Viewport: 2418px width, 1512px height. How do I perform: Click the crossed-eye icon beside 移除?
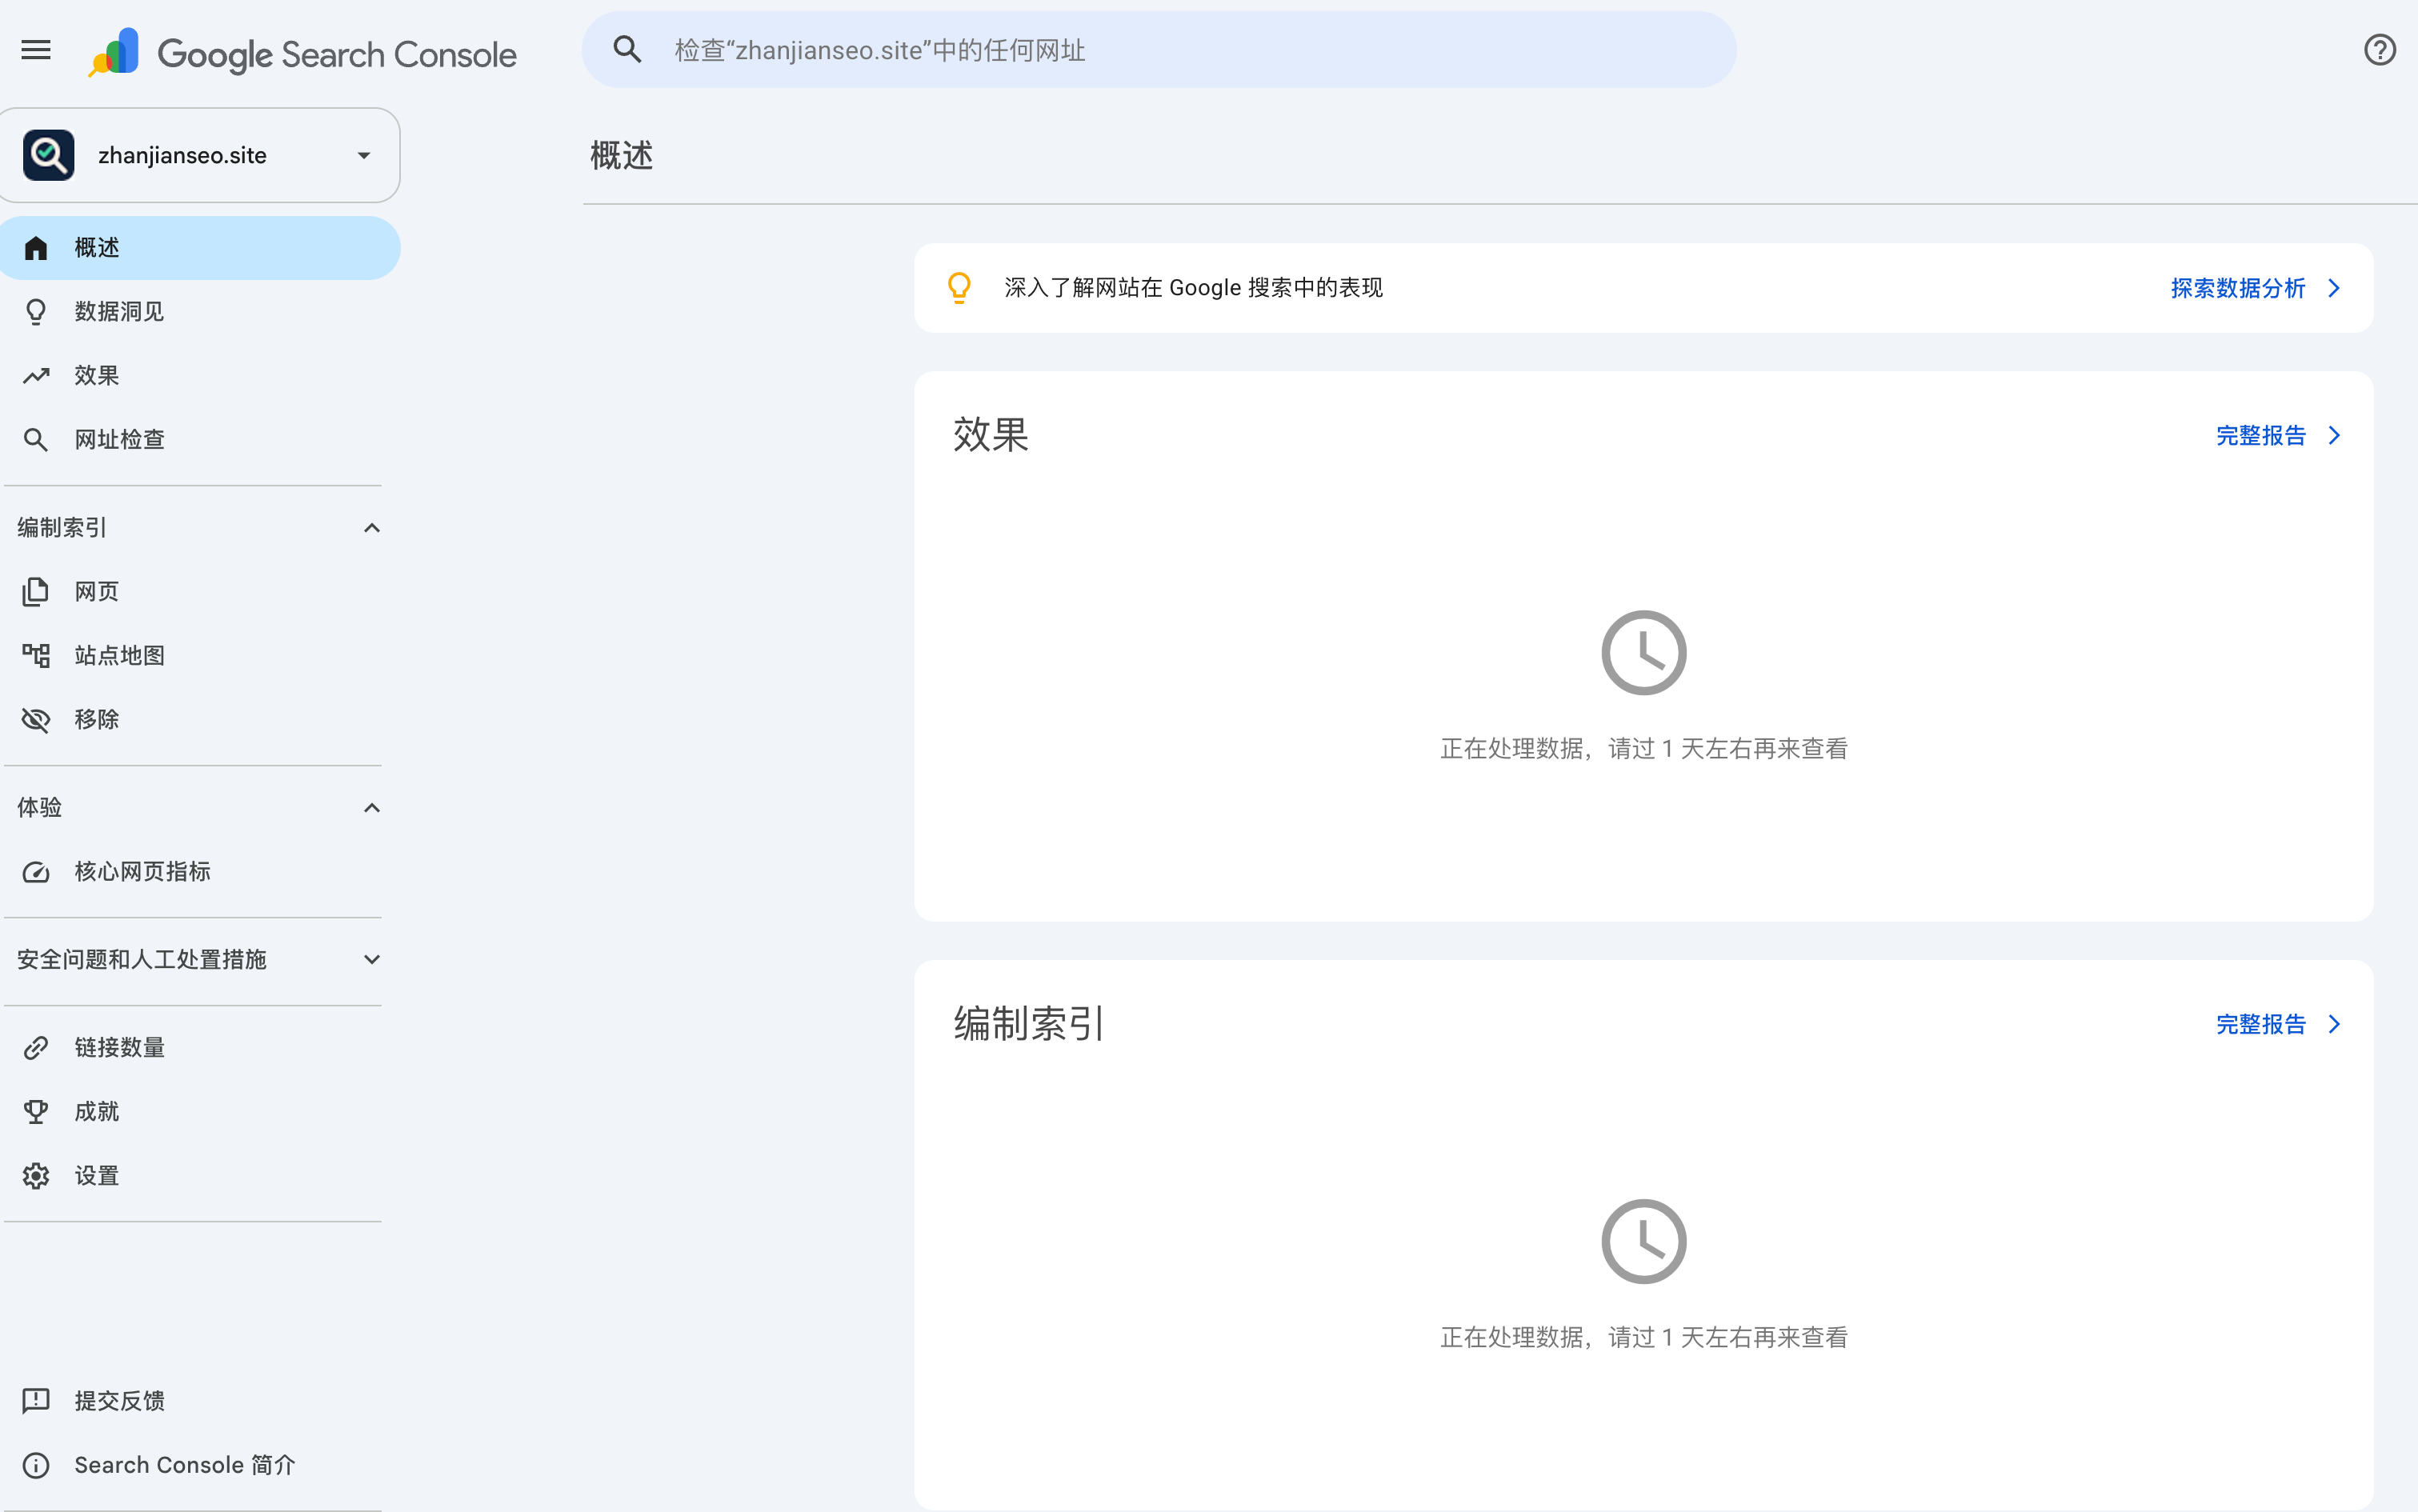coord(36,720)
